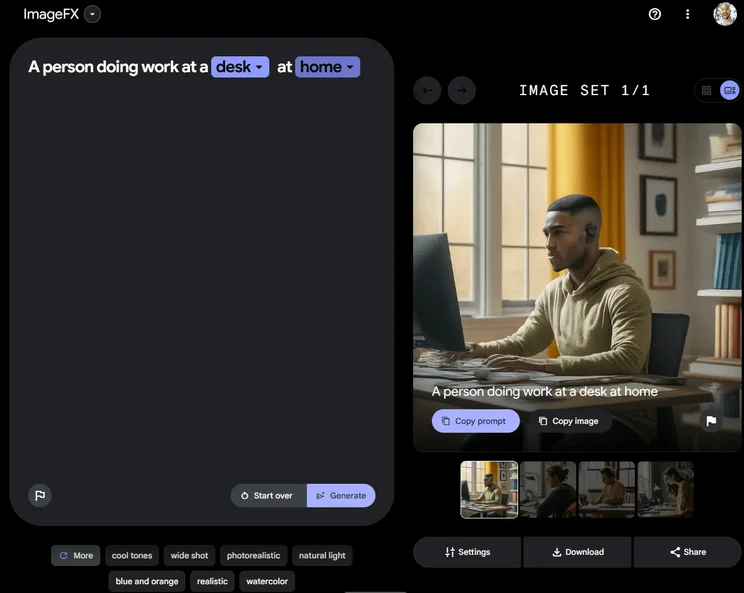Add the 'realistic' style chip
The width and height of the screenshot is (744, 593).
(x=212, y=581)
